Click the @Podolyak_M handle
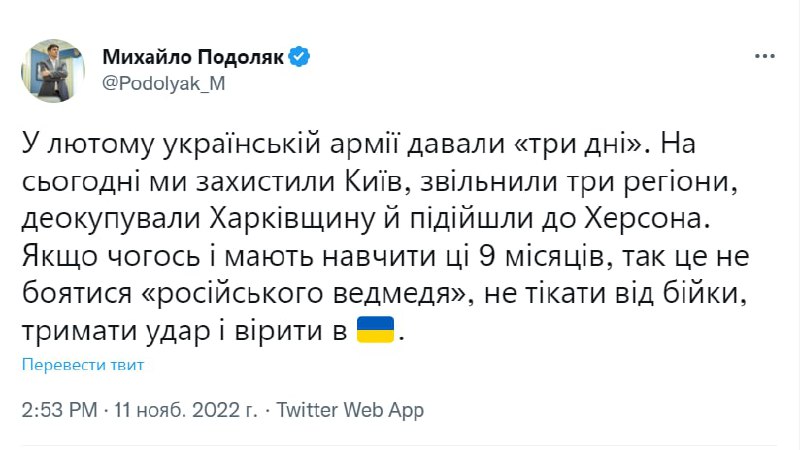 (x=164, y=84)
